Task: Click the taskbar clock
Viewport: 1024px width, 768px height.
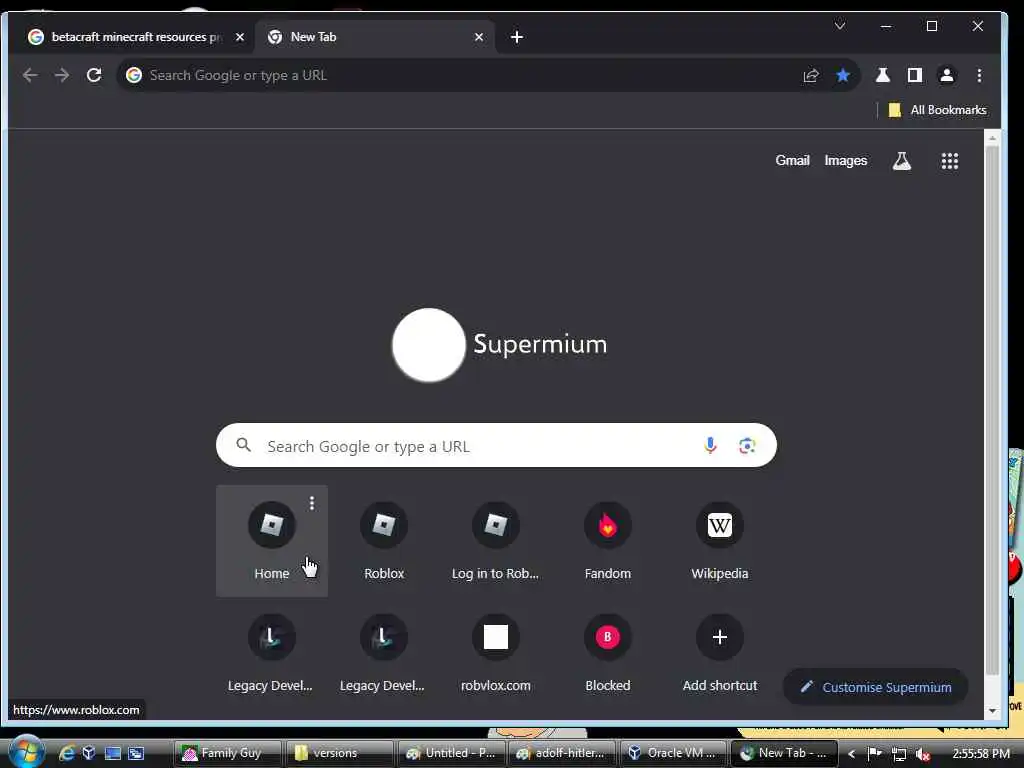Action: point(981,754)
